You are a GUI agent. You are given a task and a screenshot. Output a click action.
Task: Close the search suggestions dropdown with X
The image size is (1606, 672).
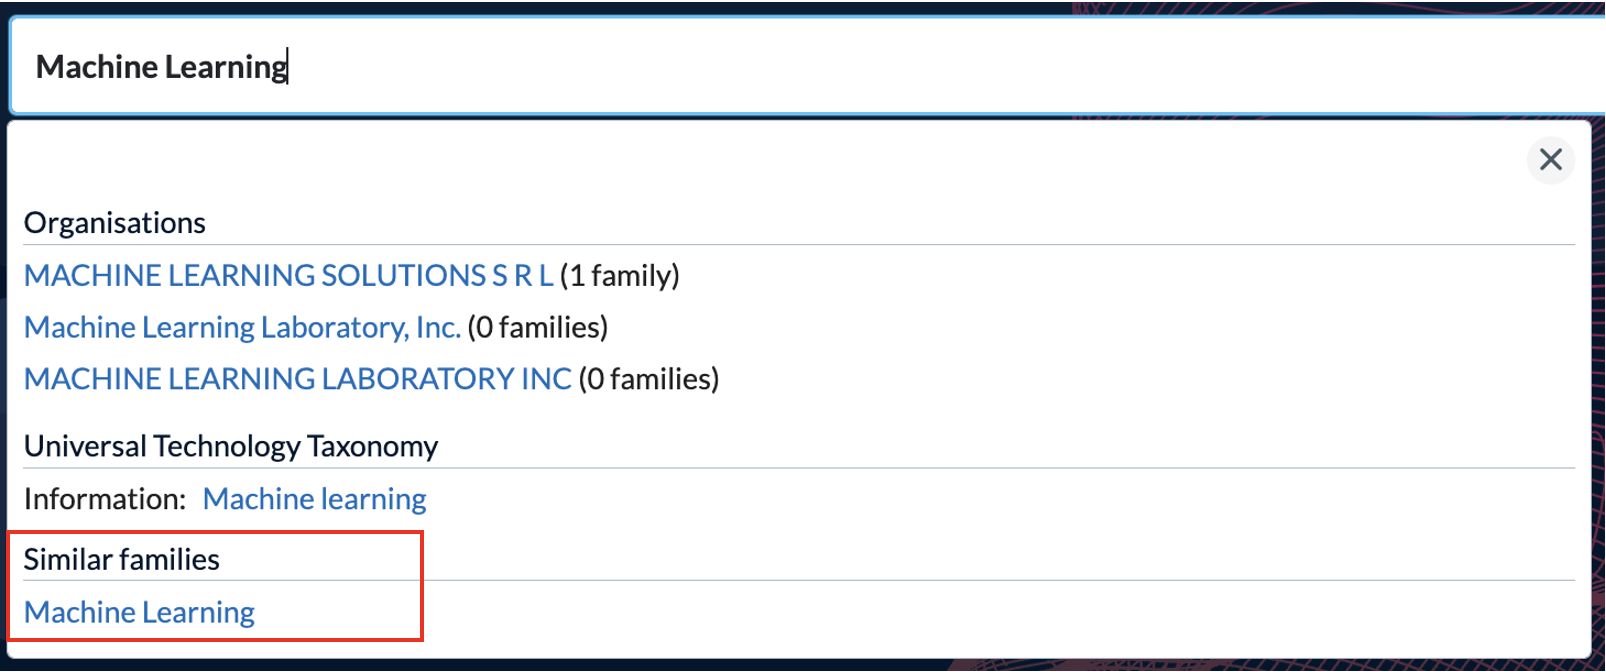[1550, 160]
